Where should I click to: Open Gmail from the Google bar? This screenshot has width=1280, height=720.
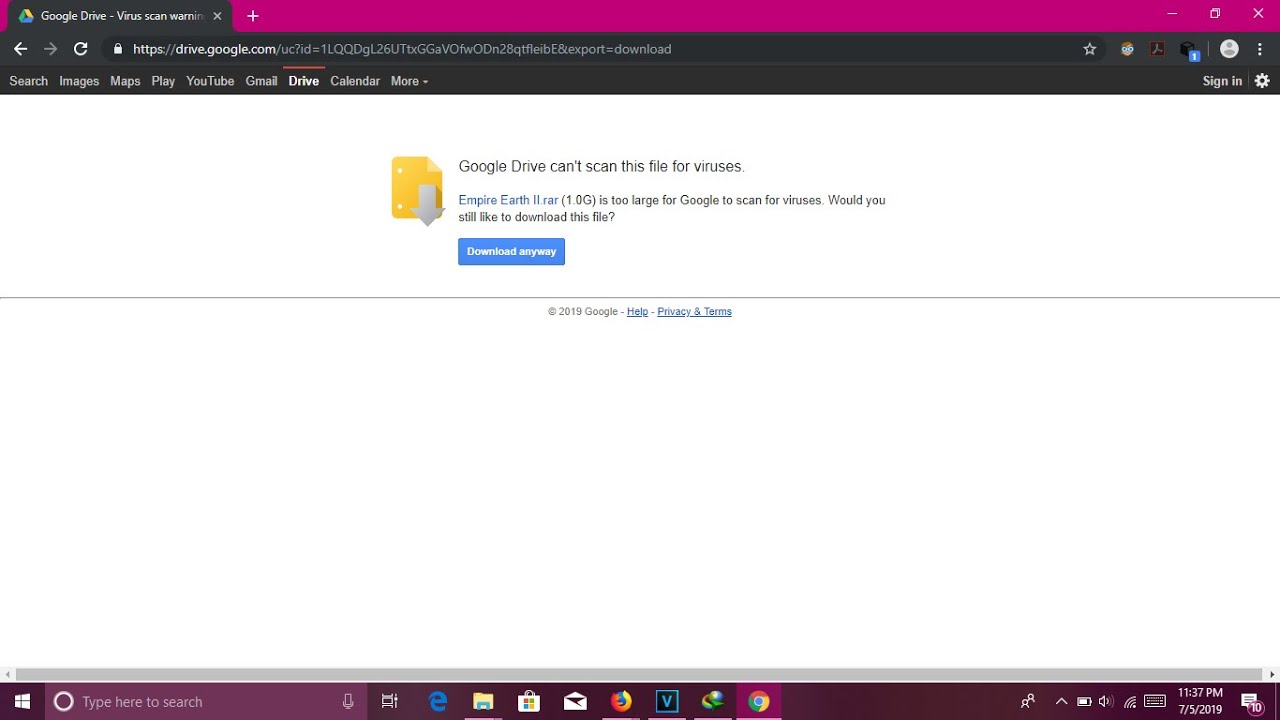pos(261,81)
